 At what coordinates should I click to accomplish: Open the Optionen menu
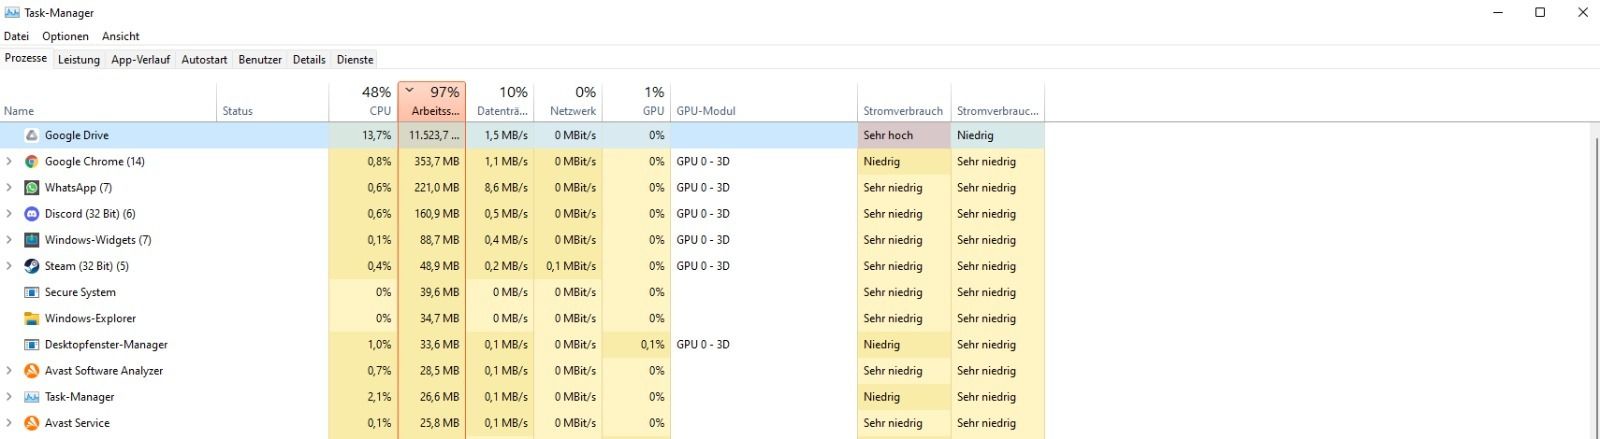click(65, 36)
